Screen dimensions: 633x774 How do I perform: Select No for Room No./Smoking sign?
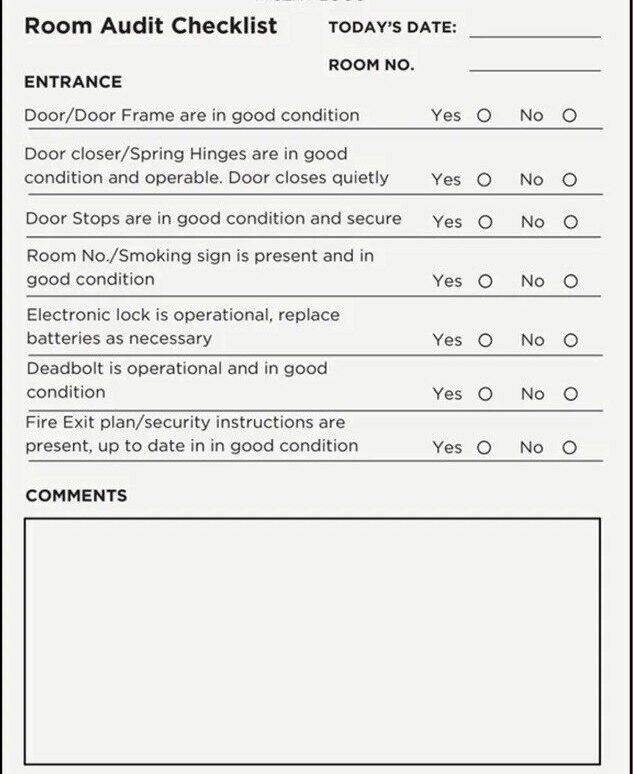(570, 281)
